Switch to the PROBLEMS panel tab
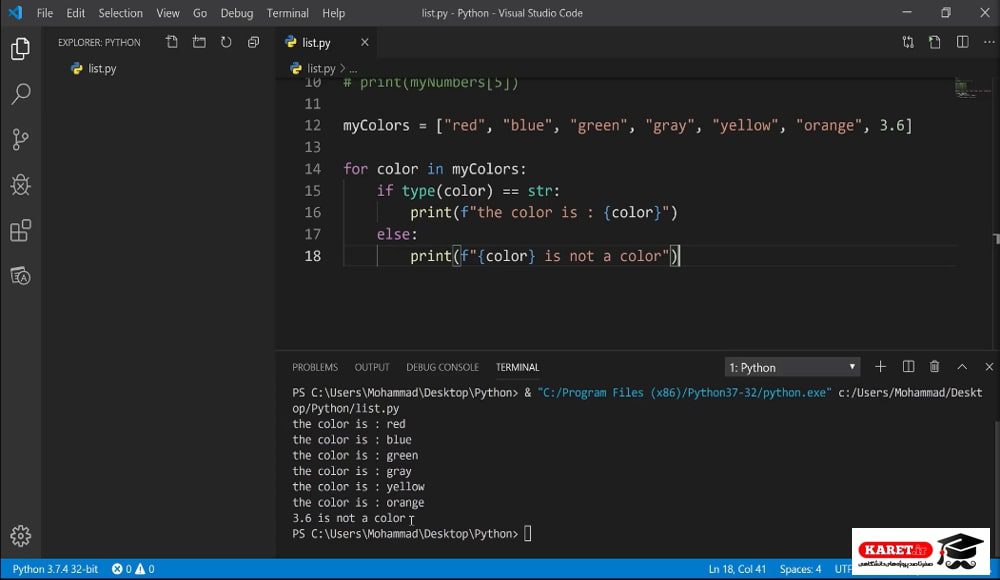Image resolution: width=1000 pixels, height=580 pixels. click(x=315, y=368)
